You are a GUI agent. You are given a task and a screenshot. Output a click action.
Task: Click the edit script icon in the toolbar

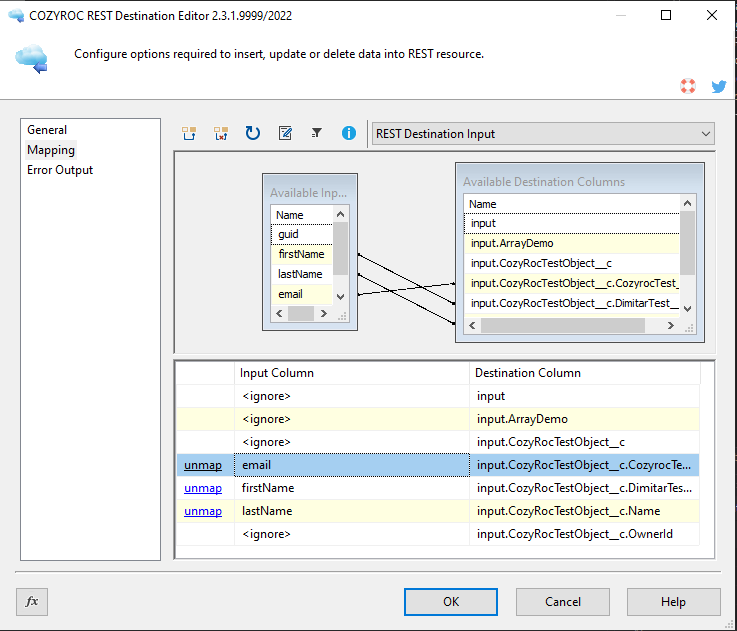[x=285, y=133]
